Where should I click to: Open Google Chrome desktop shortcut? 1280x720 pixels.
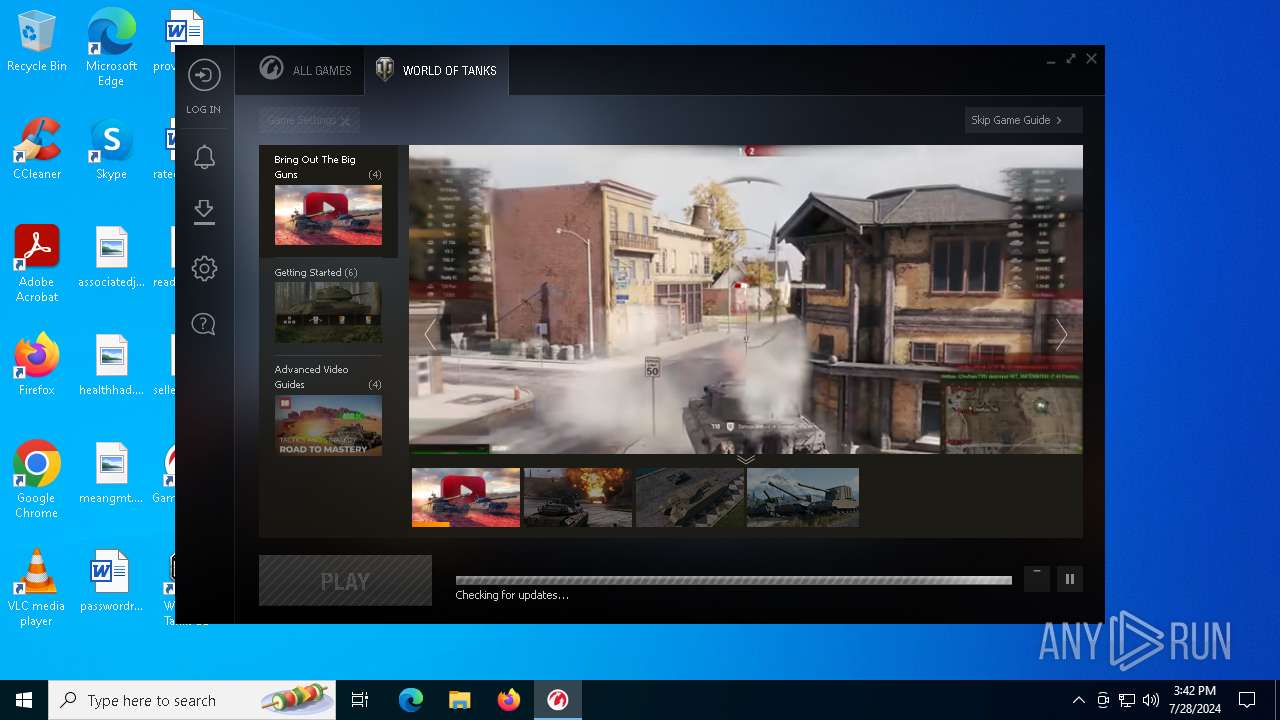click(x=37, y=480)
